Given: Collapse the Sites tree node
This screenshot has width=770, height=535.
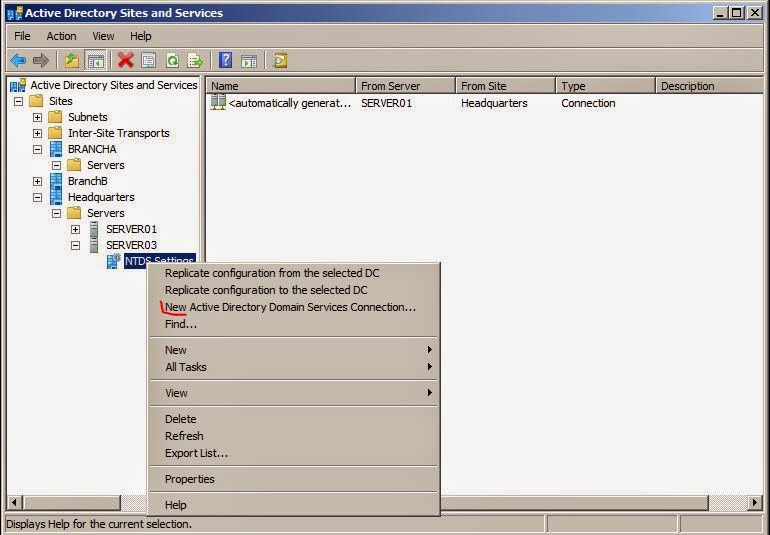Looking at the screenshot, I should click(18, 101).
